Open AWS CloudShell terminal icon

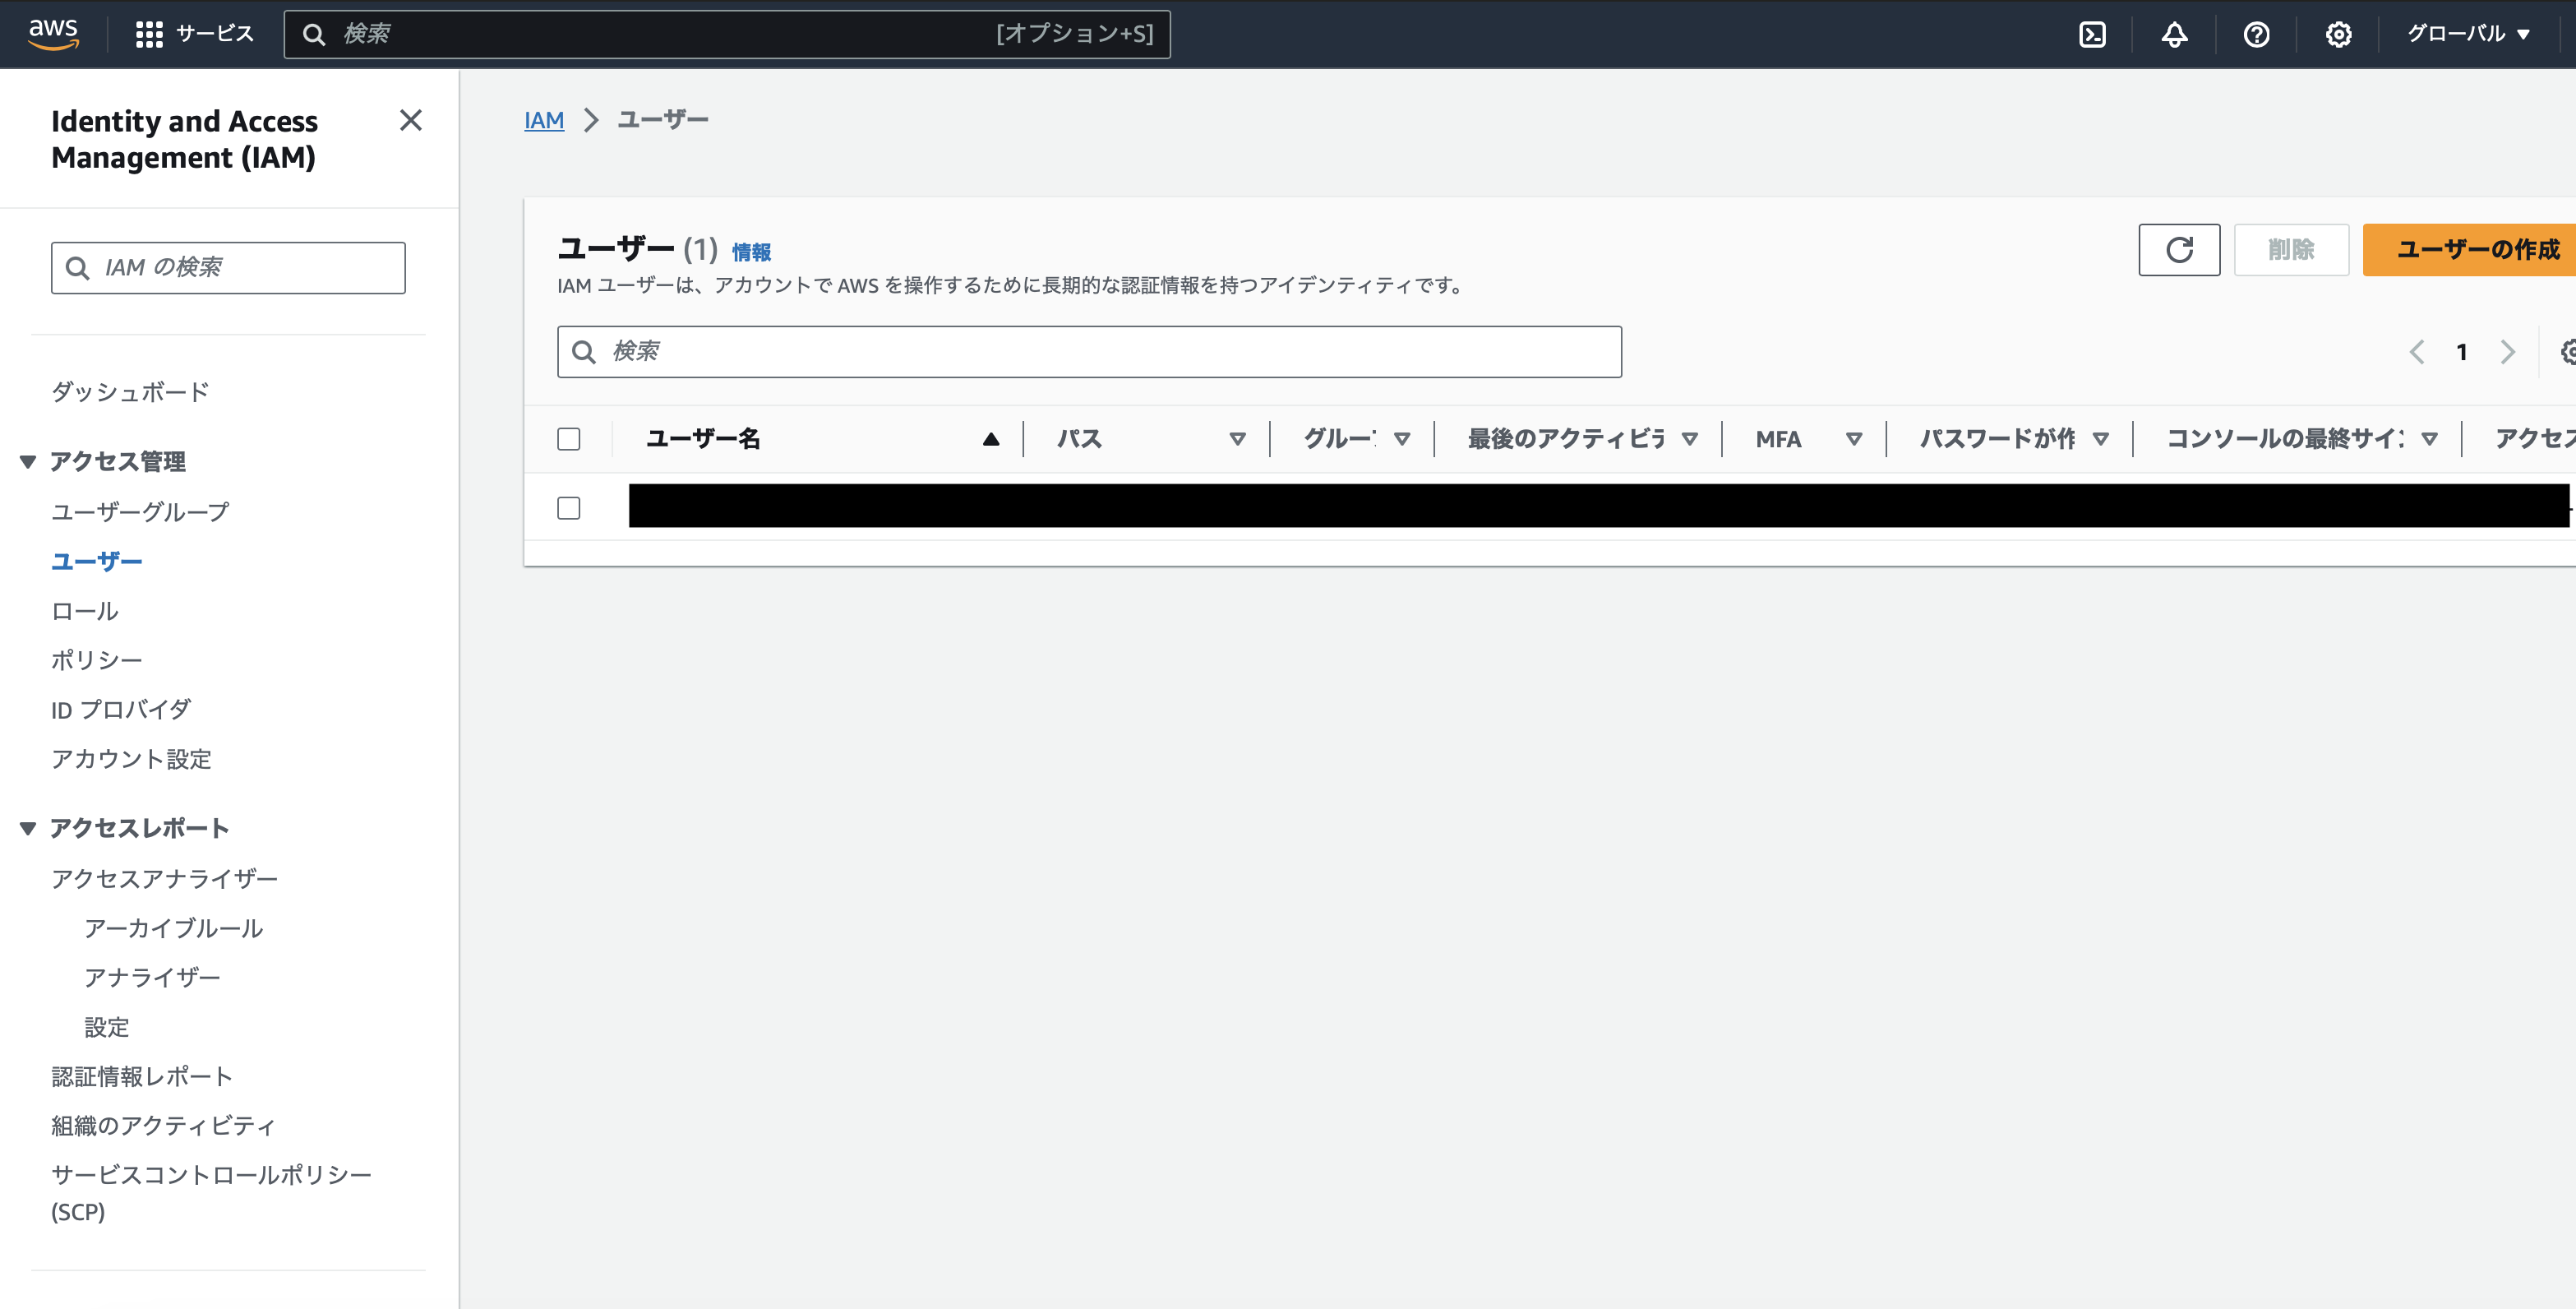click(2092, 35)
